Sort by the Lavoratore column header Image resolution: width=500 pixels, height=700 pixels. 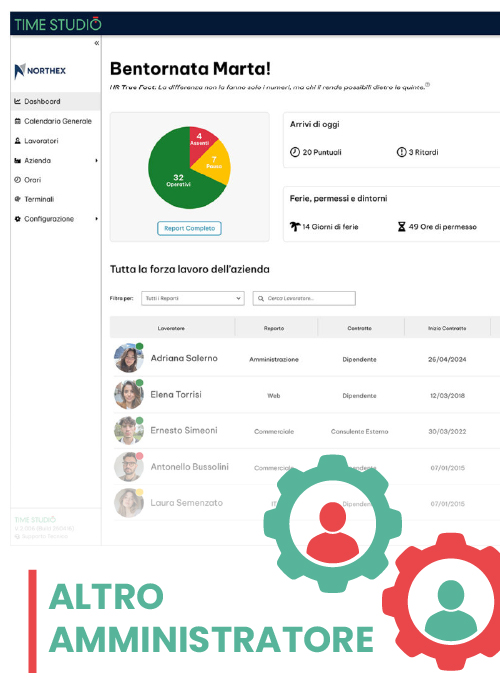click(x=171, y=328)
